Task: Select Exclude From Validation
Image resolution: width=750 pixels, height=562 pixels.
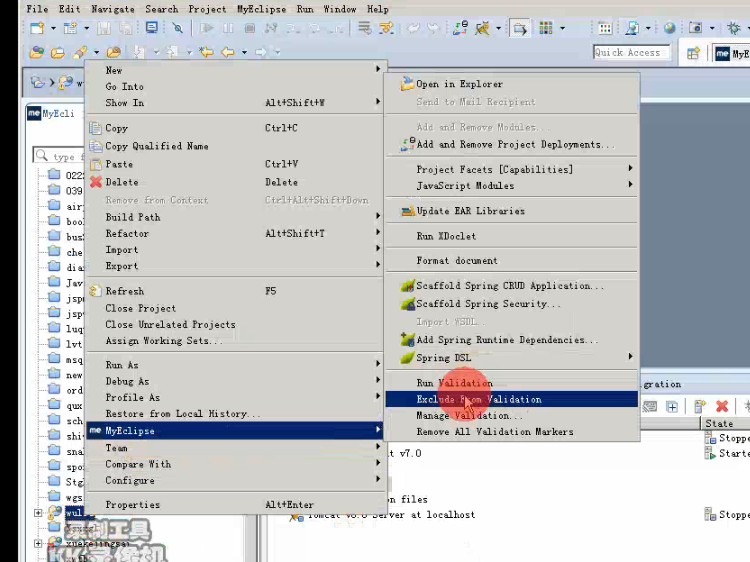Action: pyautogui.click(x=512, y=399)
